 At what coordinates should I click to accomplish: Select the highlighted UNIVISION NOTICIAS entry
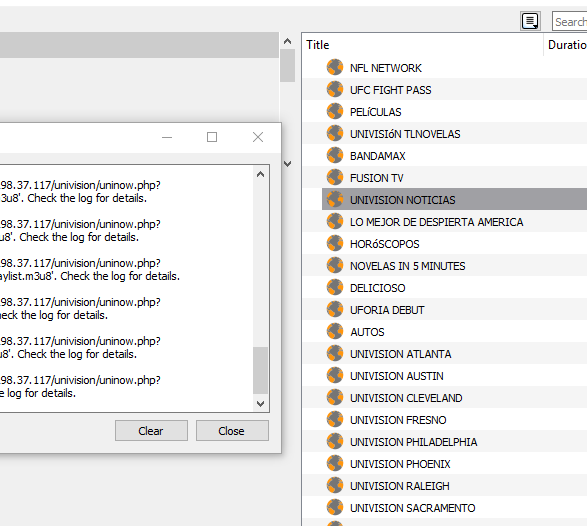(x=402, y=200)
